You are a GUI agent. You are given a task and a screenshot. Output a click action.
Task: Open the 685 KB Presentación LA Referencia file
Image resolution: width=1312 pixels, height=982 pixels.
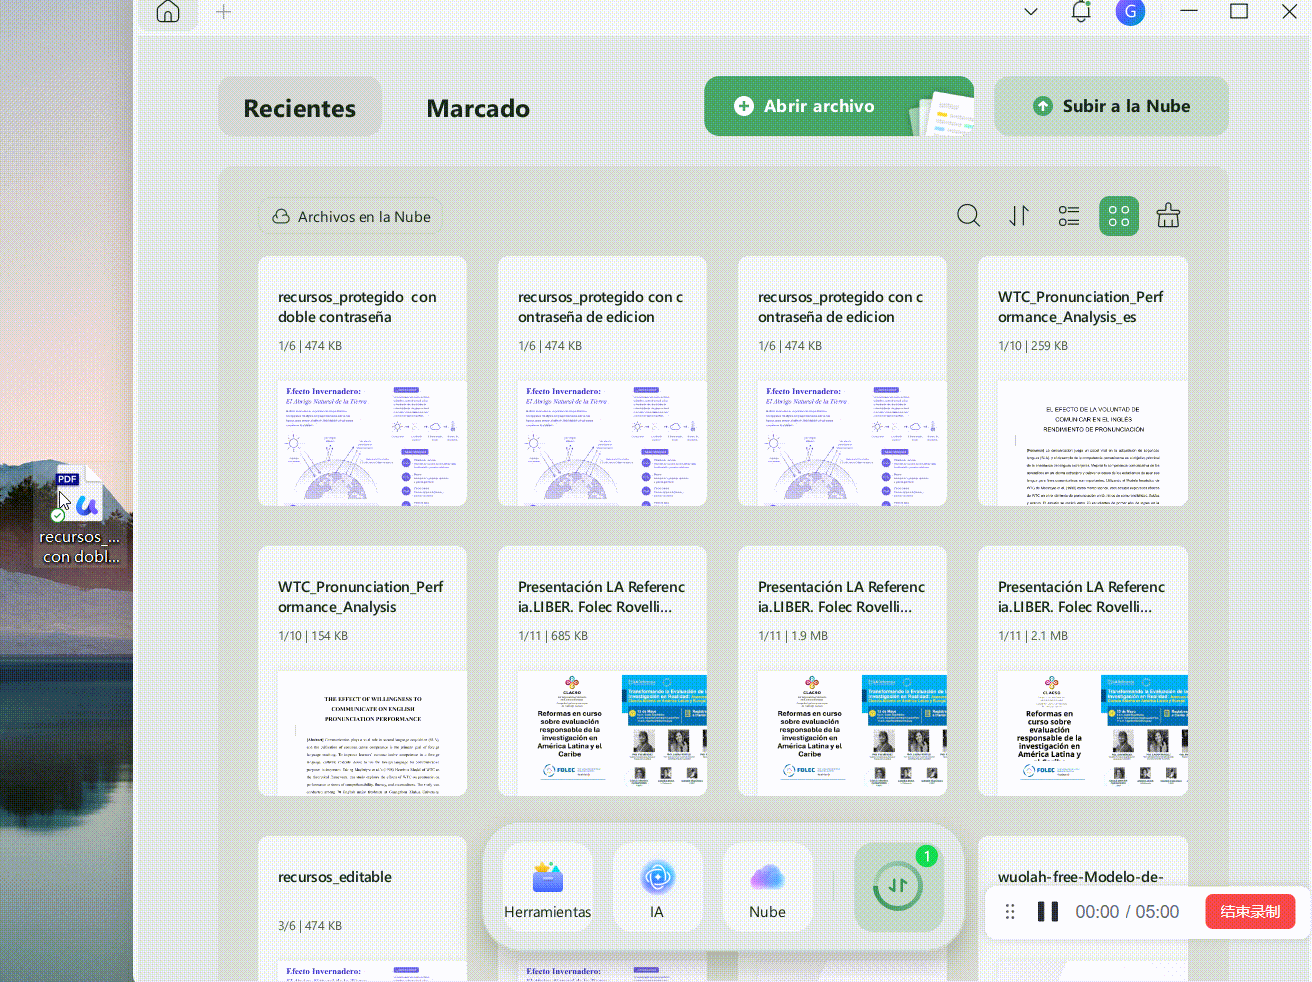pos(602,671)
